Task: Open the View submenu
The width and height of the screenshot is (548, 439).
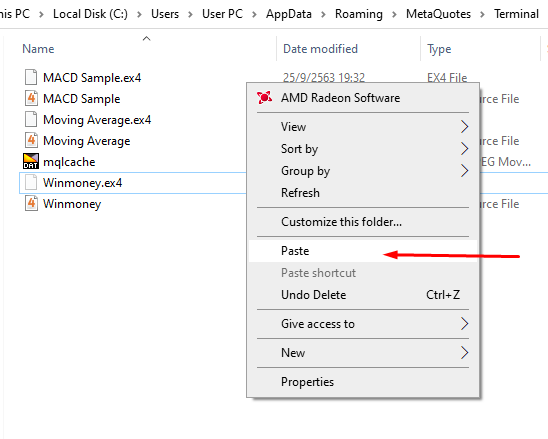Action: (363, 127)
